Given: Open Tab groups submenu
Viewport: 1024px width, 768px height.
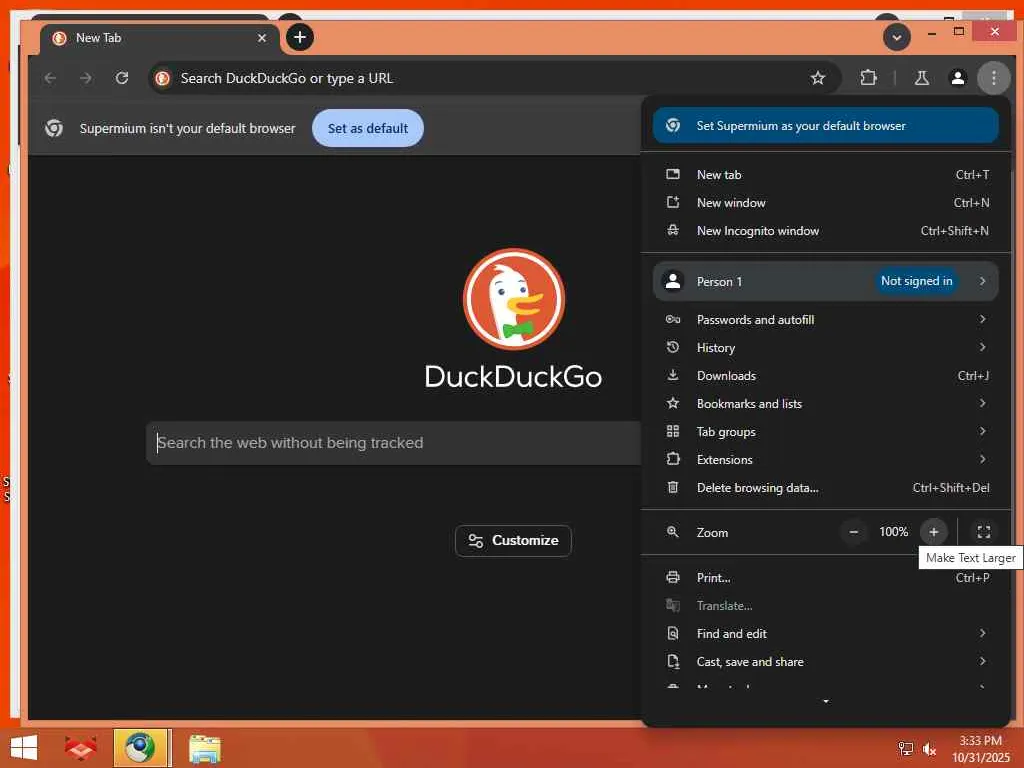Looking at the screenshot, I should pos(825,432).
